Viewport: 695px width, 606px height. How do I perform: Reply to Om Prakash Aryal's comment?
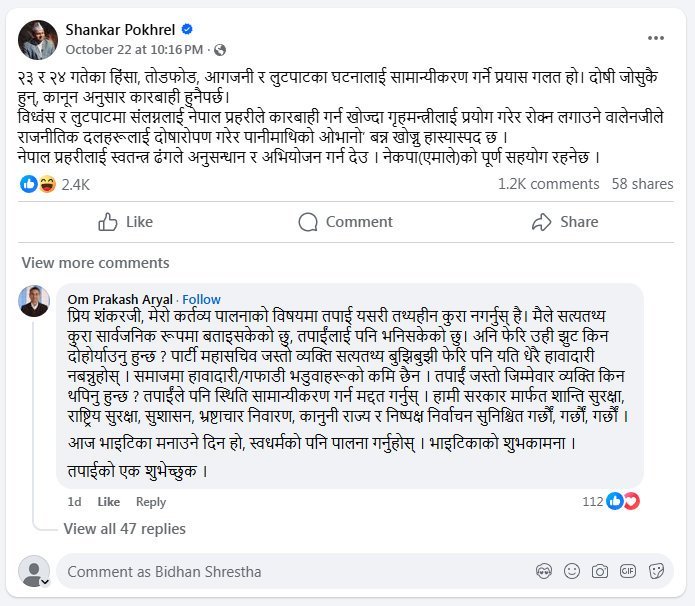click(151, 502)
